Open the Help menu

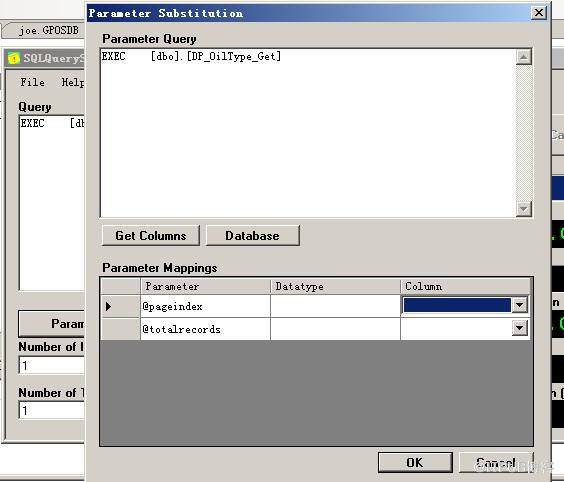click(x=73, y=82)
